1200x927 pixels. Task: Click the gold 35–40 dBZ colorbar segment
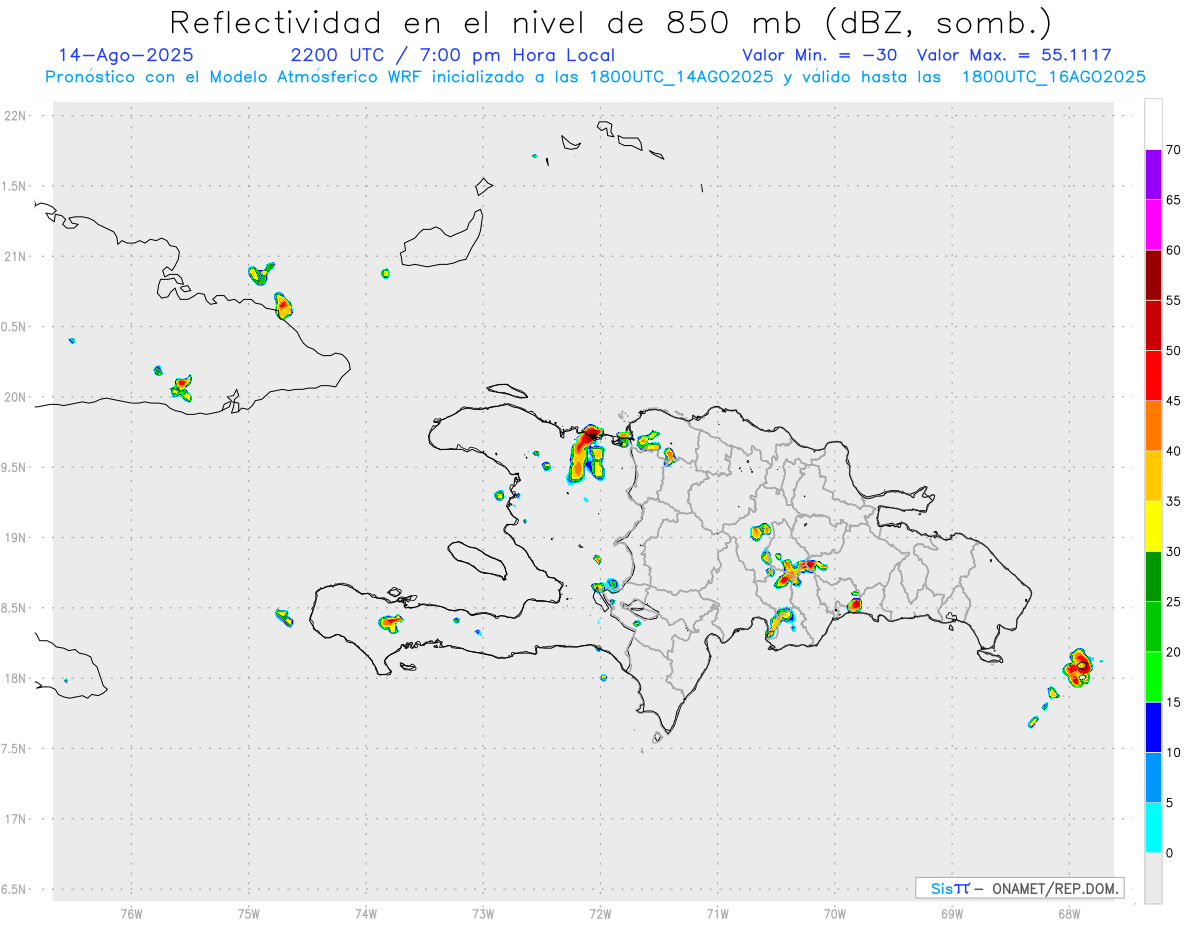point(1153,476)
